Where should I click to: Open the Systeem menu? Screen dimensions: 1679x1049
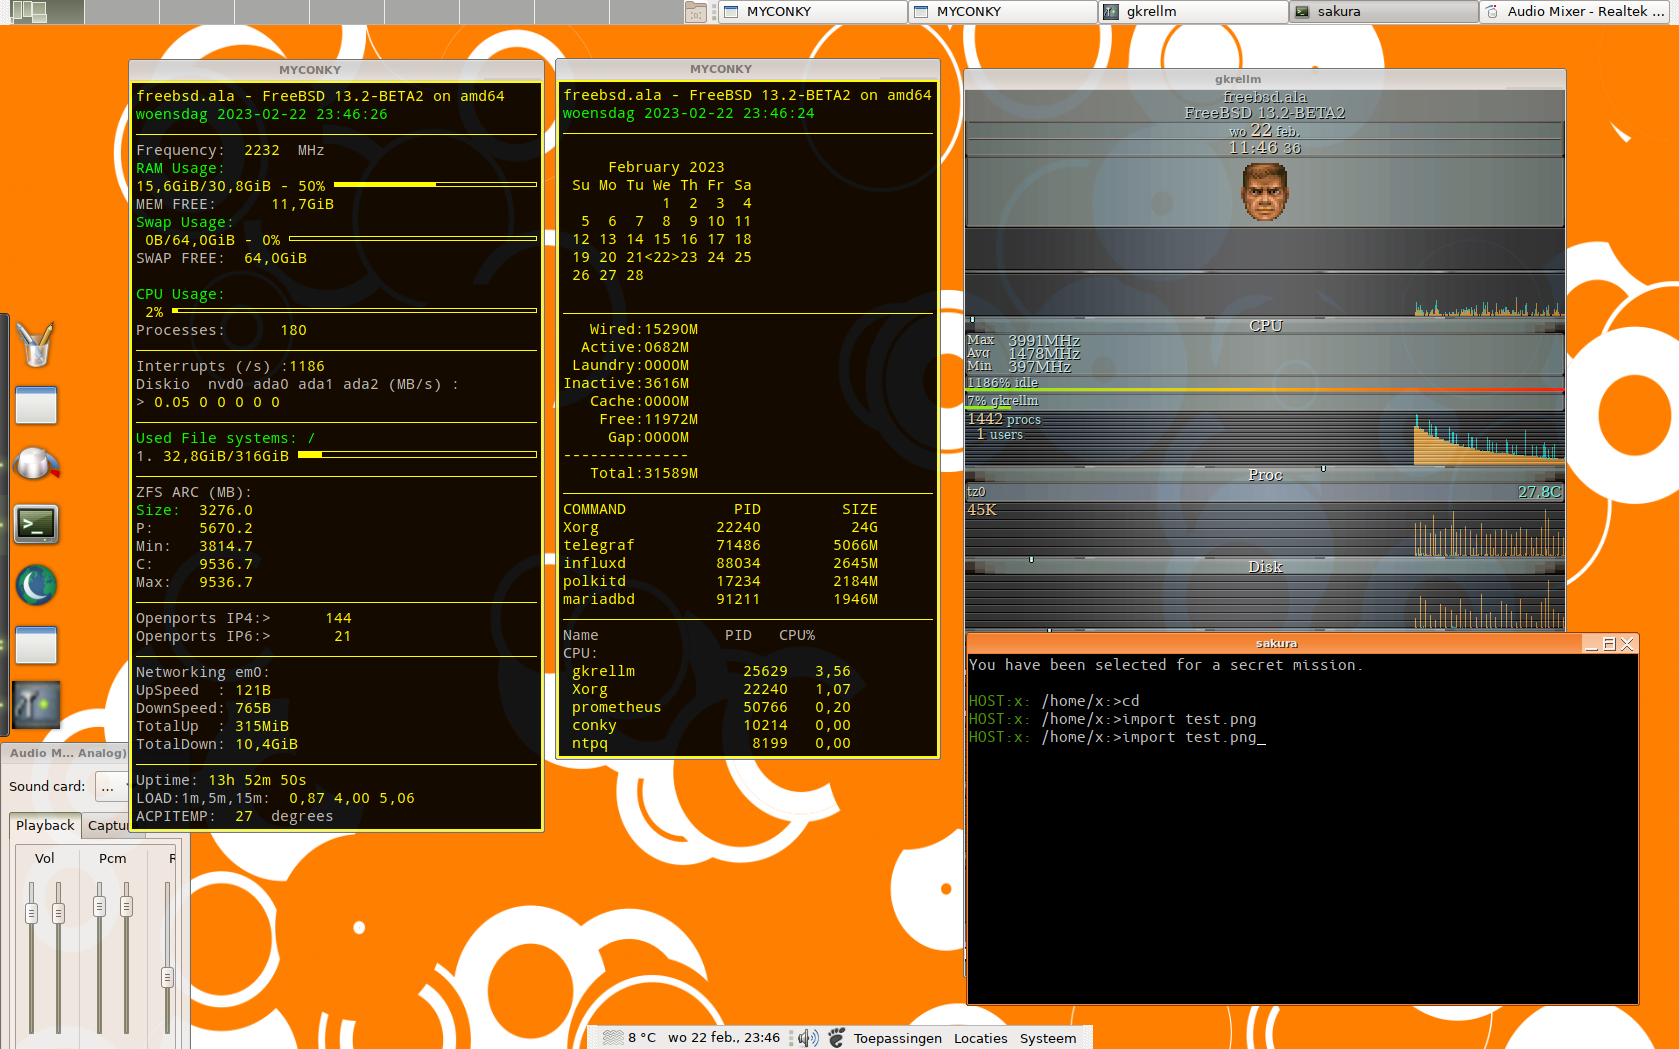(x=1048, y=1038)
